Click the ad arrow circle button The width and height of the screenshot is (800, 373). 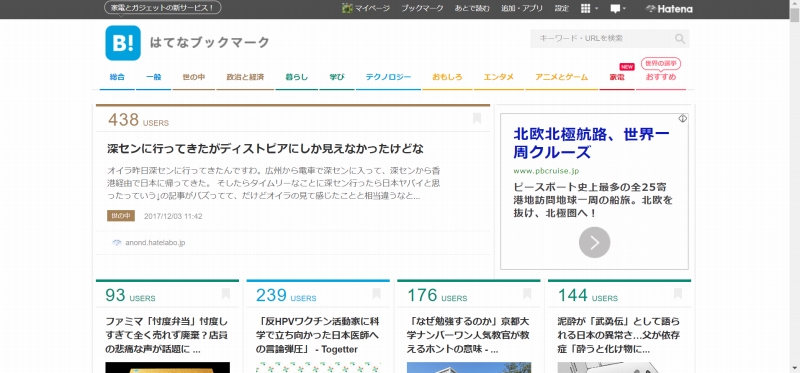[x=594, y=242]
